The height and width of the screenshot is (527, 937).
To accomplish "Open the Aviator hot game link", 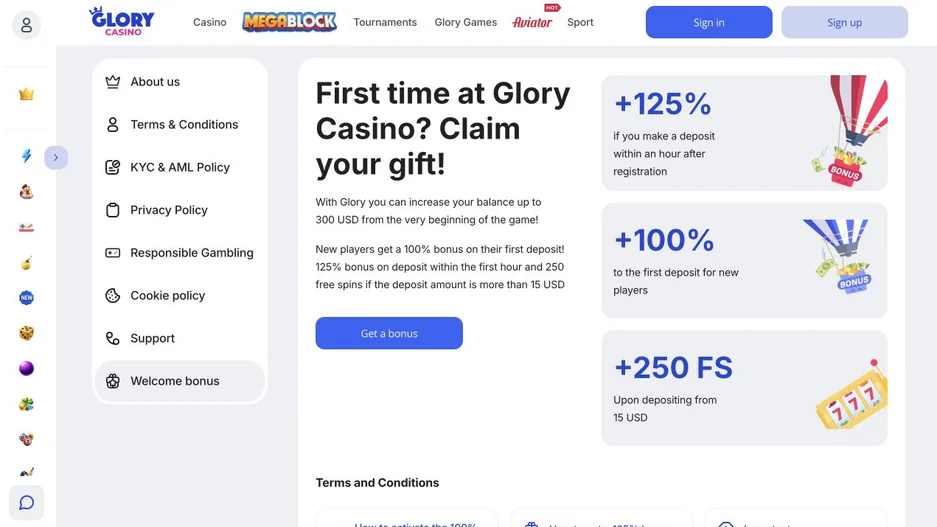I will tap(532, 22).
